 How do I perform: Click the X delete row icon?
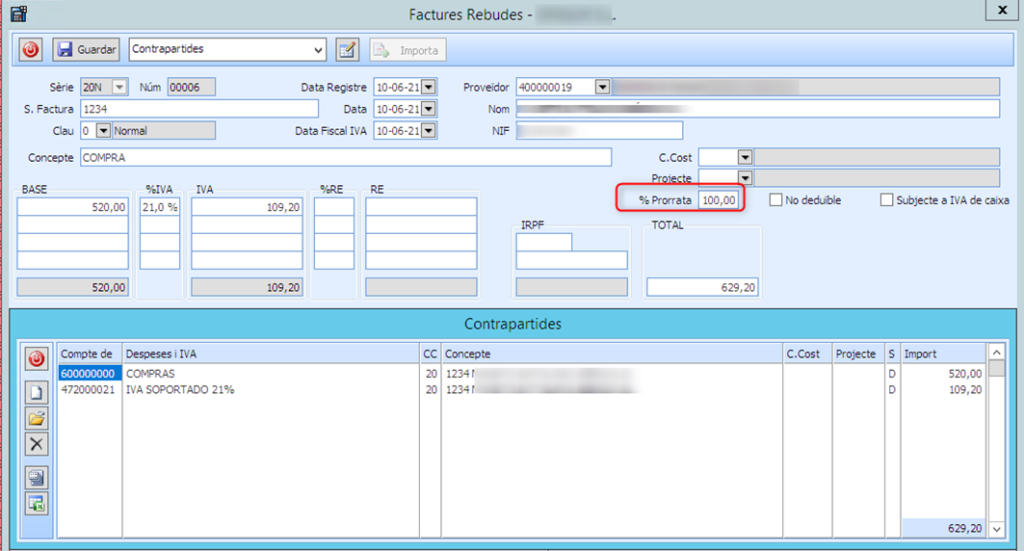tap(37, 444)
